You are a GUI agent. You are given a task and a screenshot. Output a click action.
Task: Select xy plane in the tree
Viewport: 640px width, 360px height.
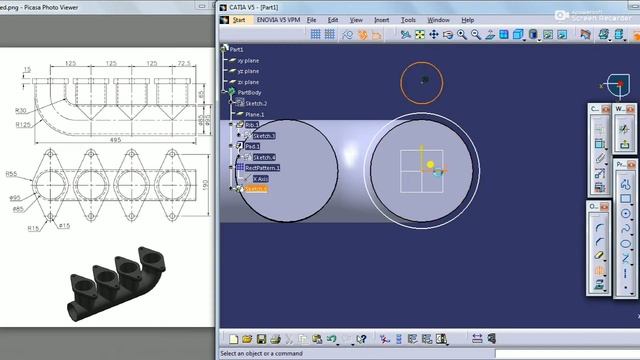coord(248,60)
